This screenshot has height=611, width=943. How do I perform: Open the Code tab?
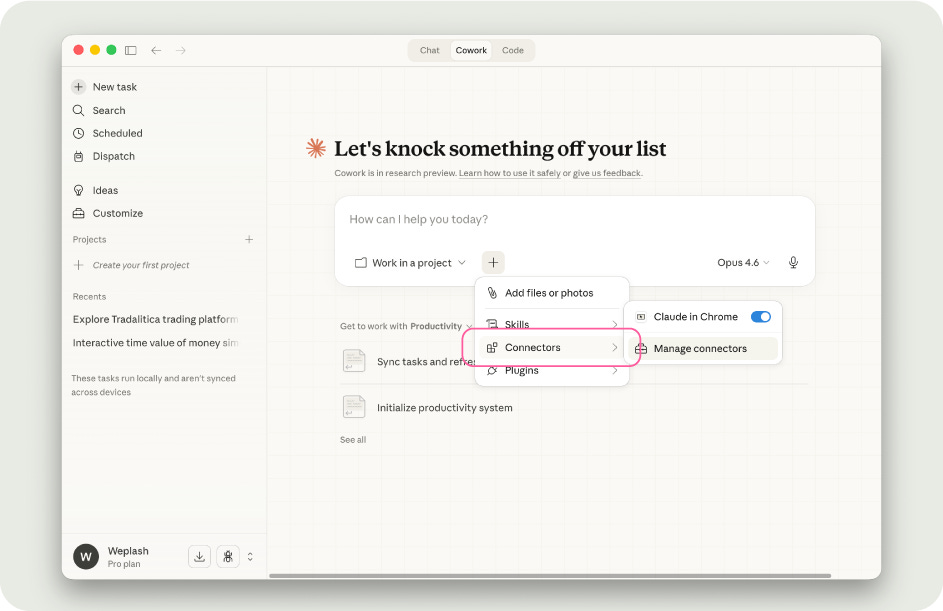pyautogui.click(x=512, y=51)
